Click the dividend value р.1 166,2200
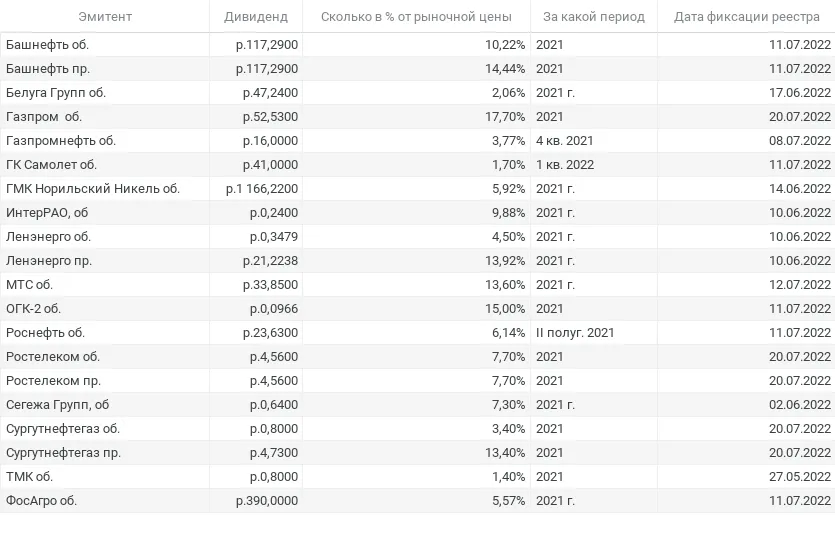The width and height of the screenshot is (835, 535). (261, 188)
